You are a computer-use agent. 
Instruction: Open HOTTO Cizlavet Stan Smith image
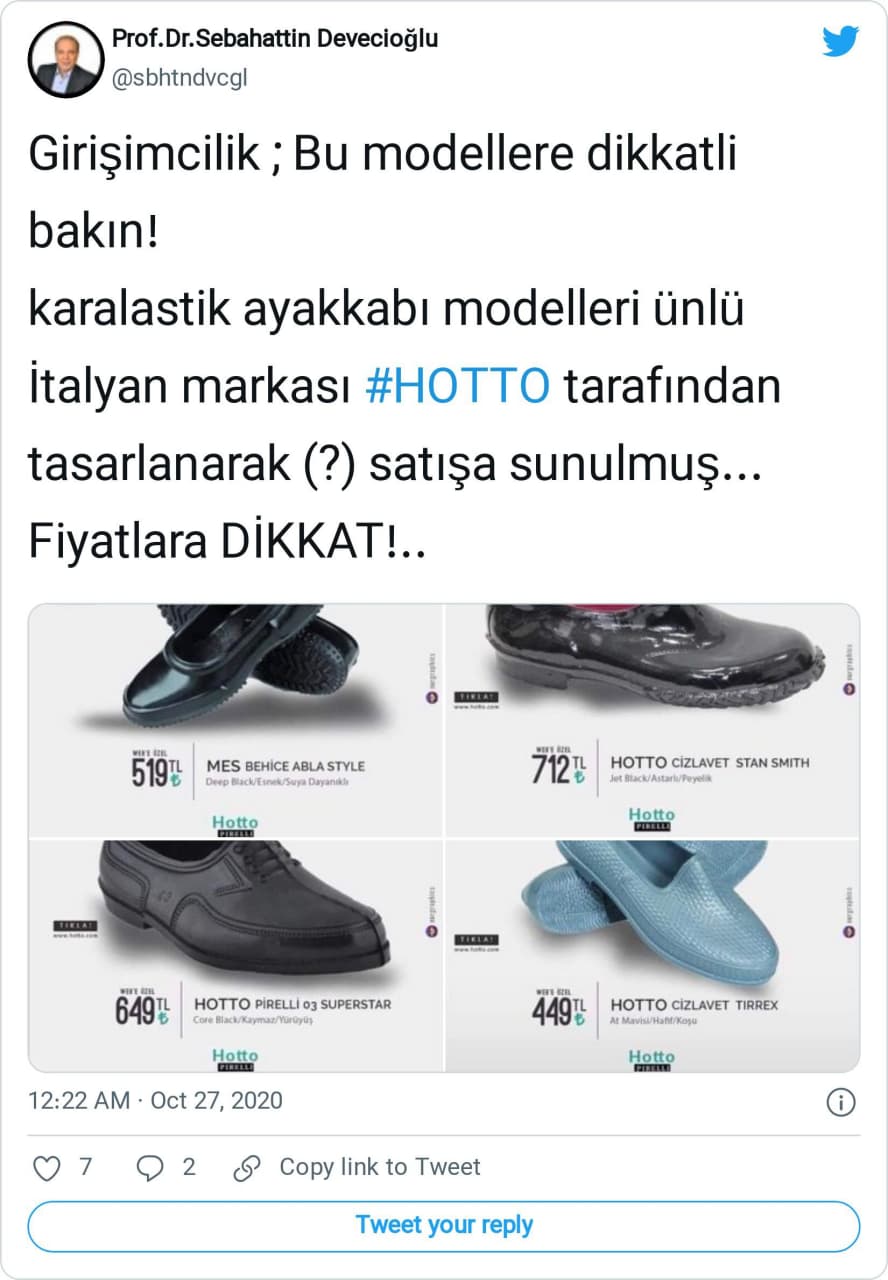pos(653,721)
